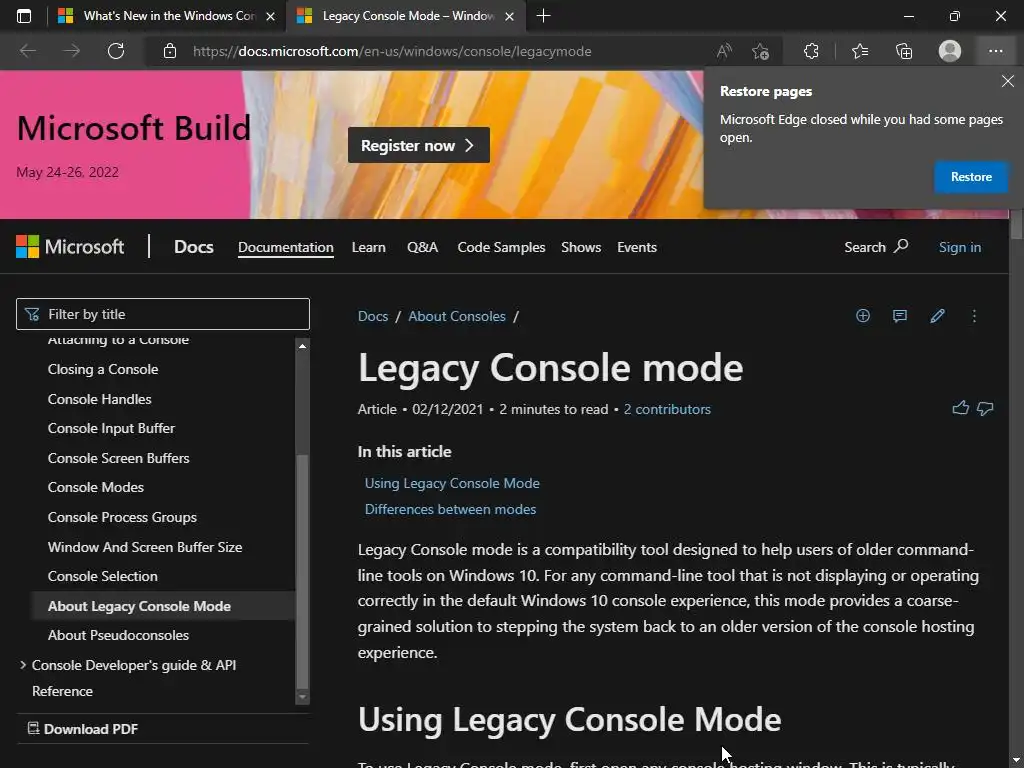Rate the article with thumbs down
This screenshot has width=1024, height=768.
pyautogui.click(x=985, y=409)
